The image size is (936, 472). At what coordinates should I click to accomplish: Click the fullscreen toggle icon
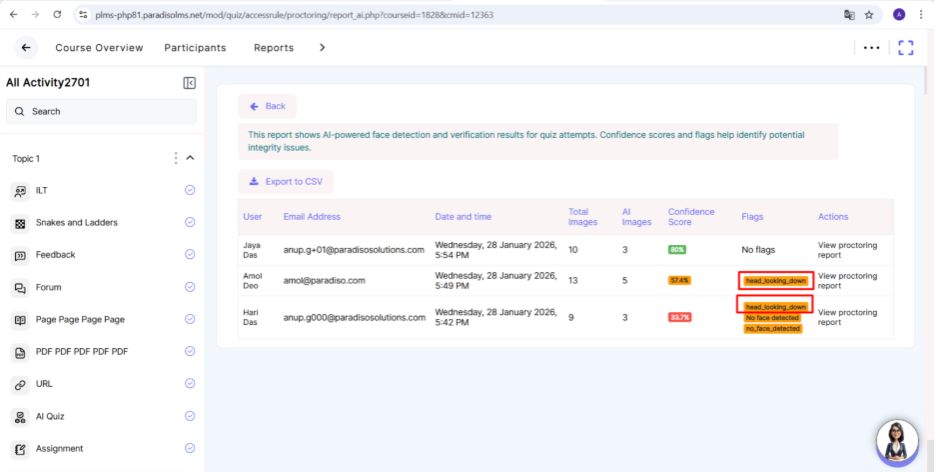[906, 47]
